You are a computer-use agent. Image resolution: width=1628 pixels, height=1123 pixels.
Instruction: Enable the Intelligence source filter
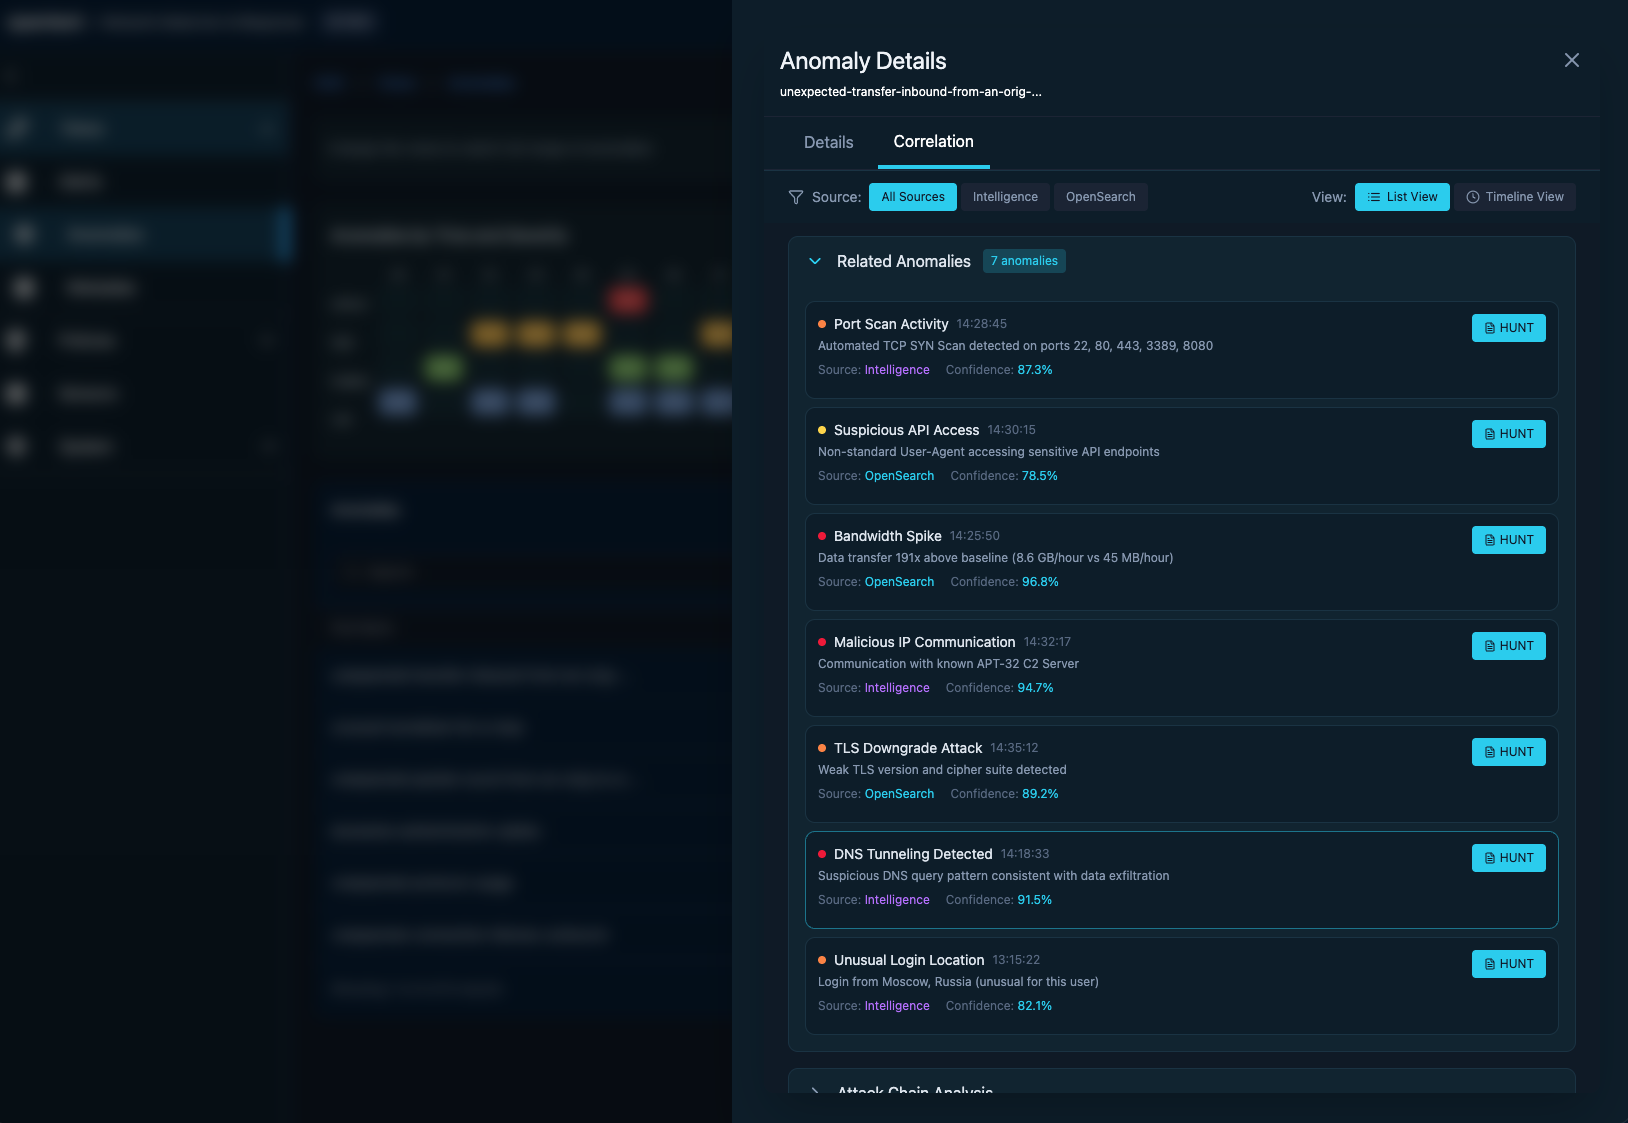pos(1005,197)
